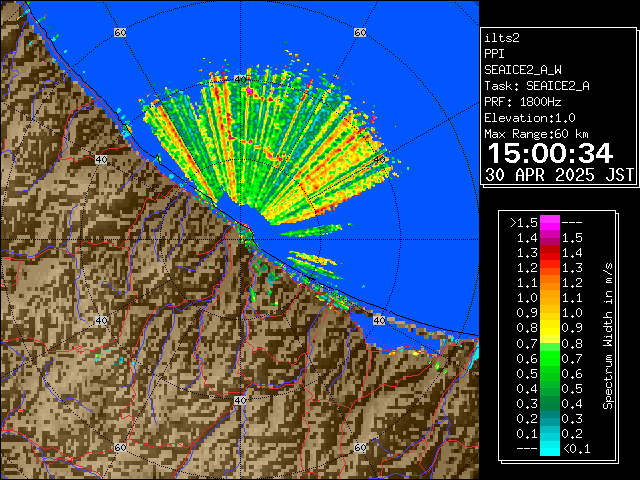Viewport: 640px width, 480px height.
Task: Click the radar site at the range-ring center
Action: coord(240,240)
